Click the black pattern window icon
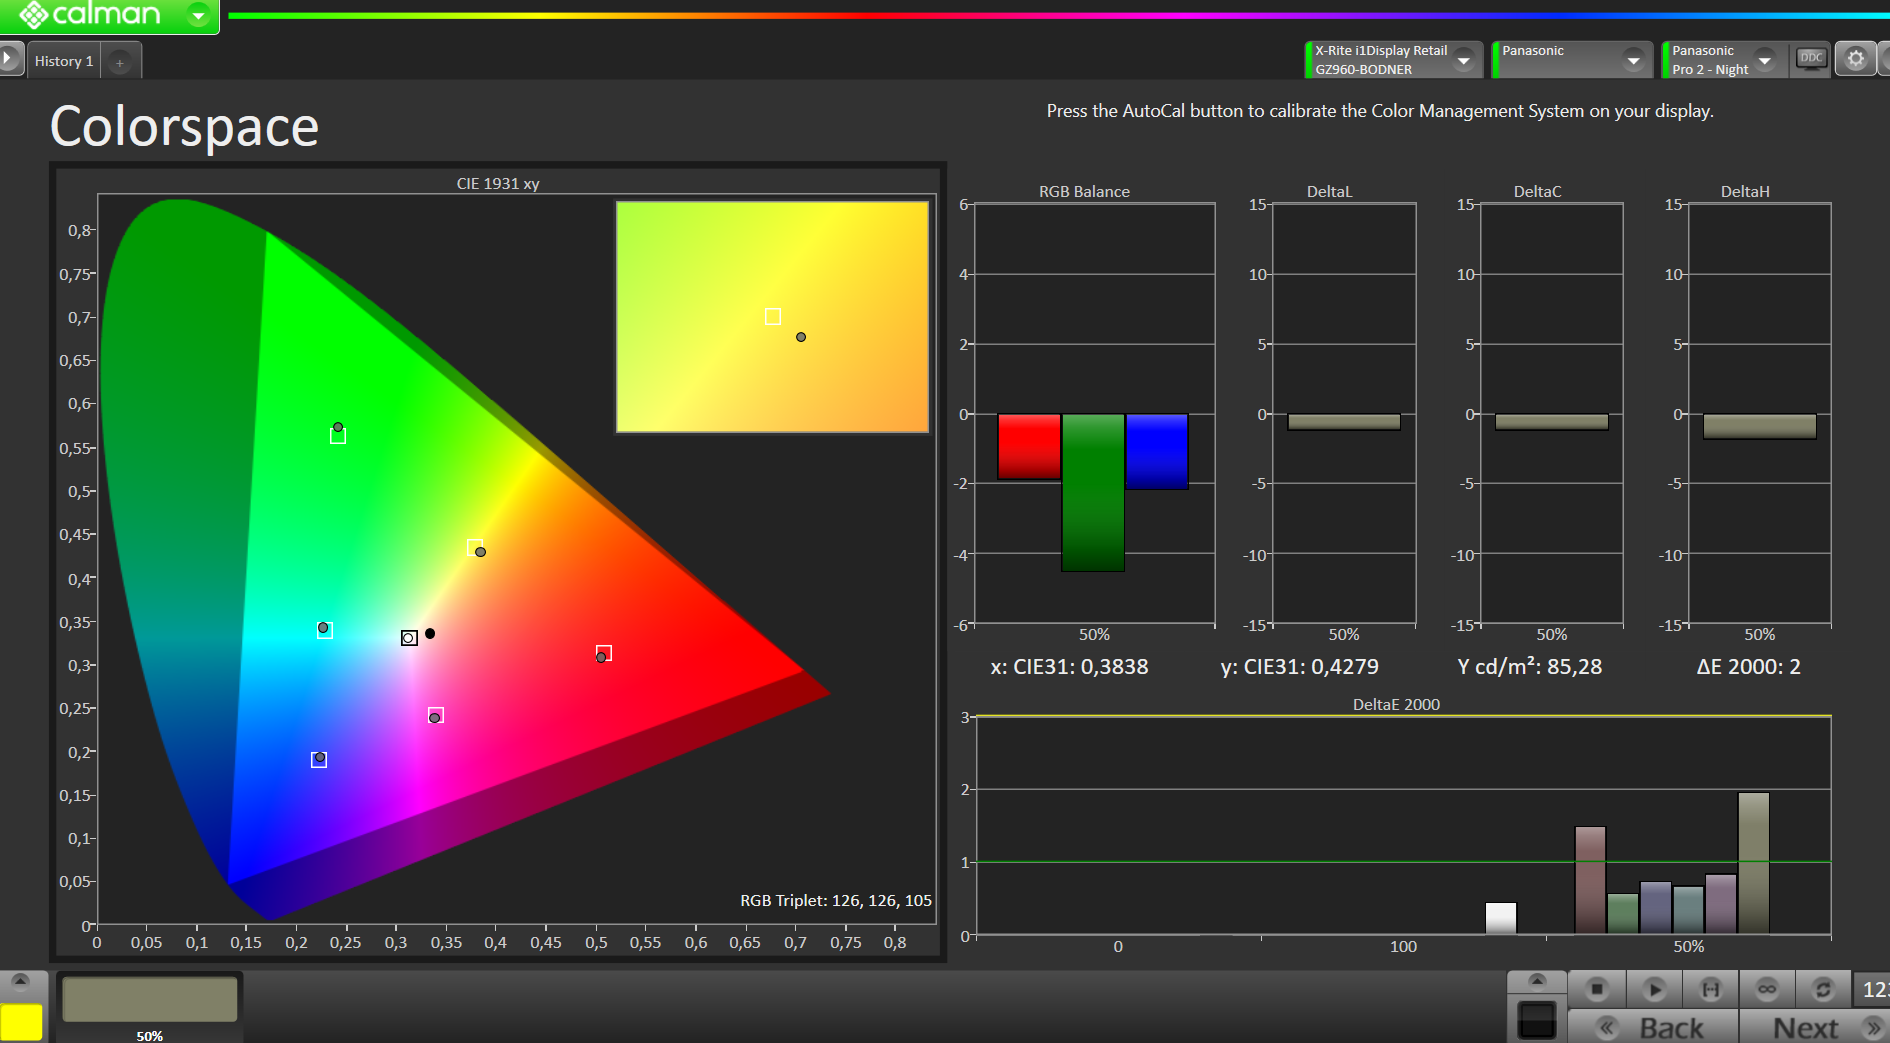The width and height of the screenshot is (1890, 1043). (x=1537, y=1020)
